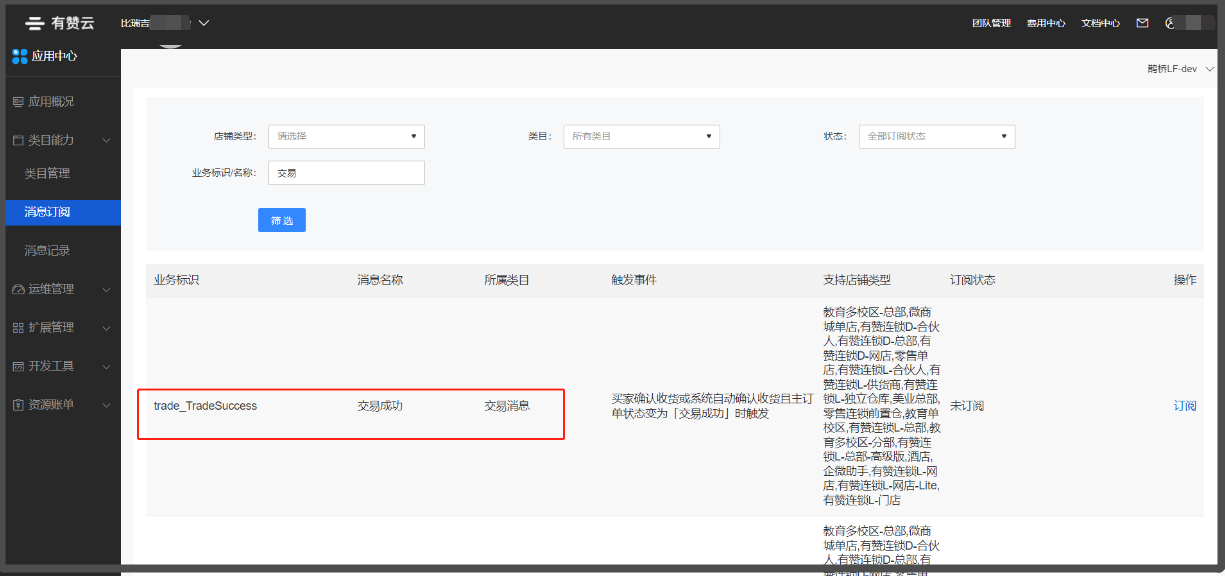Select trade_TradeSuccess cell text

pyautogui.click(x=205, y=406)
